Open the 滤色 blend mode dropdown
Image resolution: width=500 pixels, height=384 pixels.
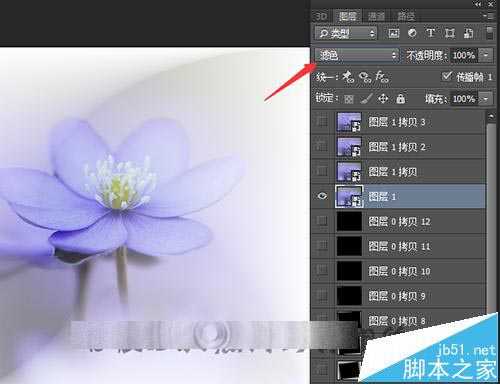357,55
